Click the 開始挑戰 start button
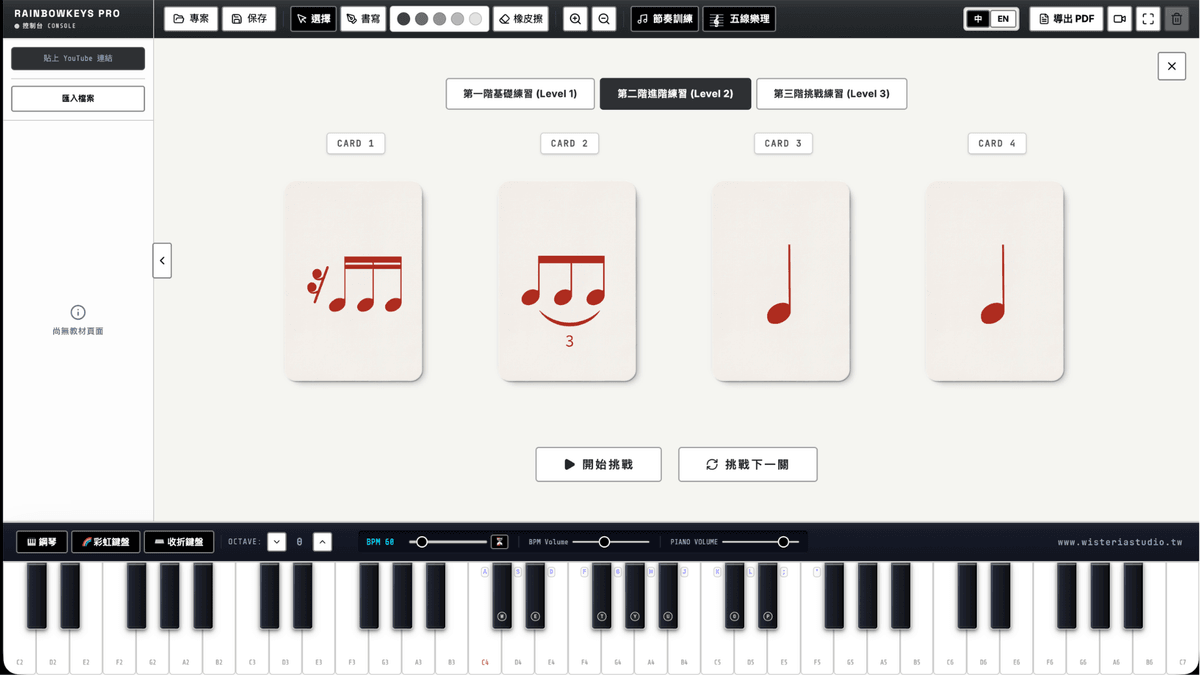The width and height of the screenshot is (1200, 675). pyautogui.click(x=598, y=464)
